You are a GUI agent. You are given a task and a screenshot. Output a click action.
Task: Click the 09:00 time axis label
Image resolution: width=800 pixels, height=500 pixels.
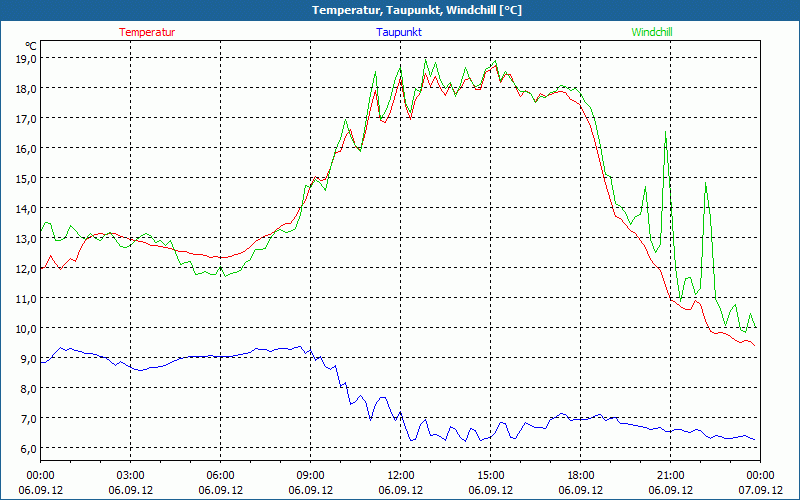[310, 476]
